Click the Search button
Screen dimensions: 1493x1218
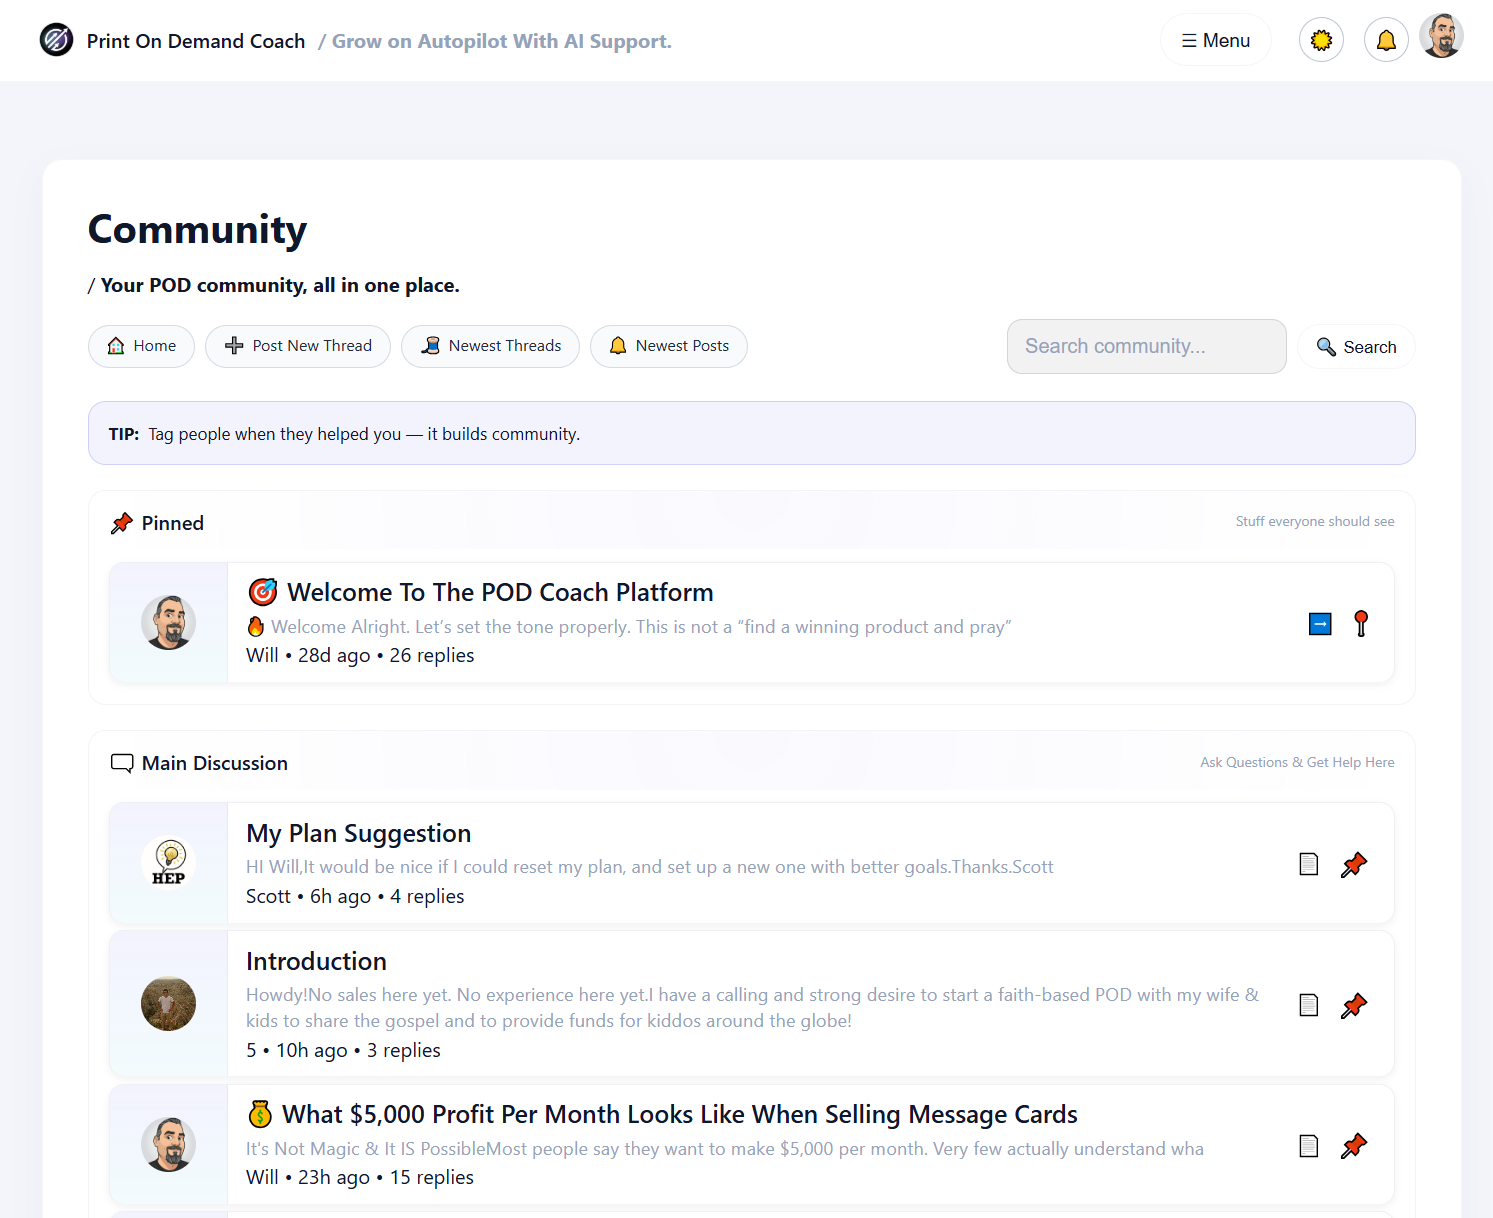(1356, 346)
